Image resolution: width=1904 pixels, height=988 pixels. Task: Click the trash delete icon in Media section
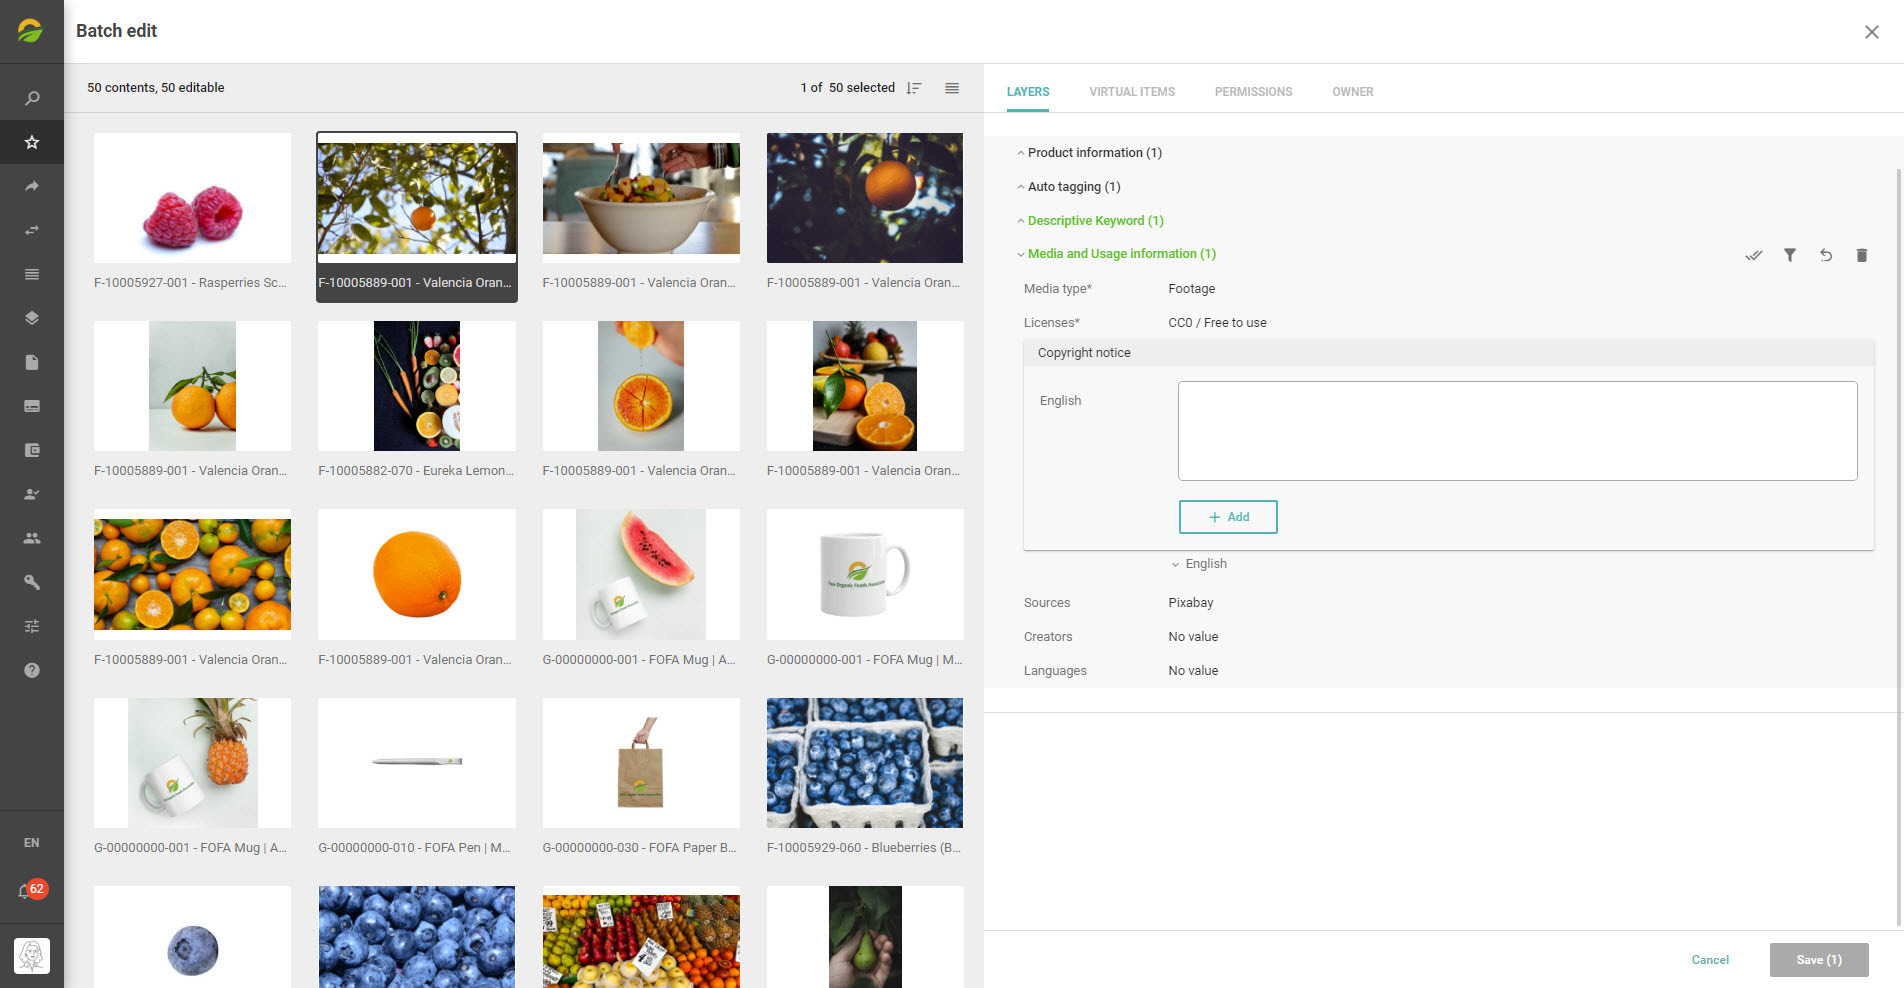[x=1862, y=255]
